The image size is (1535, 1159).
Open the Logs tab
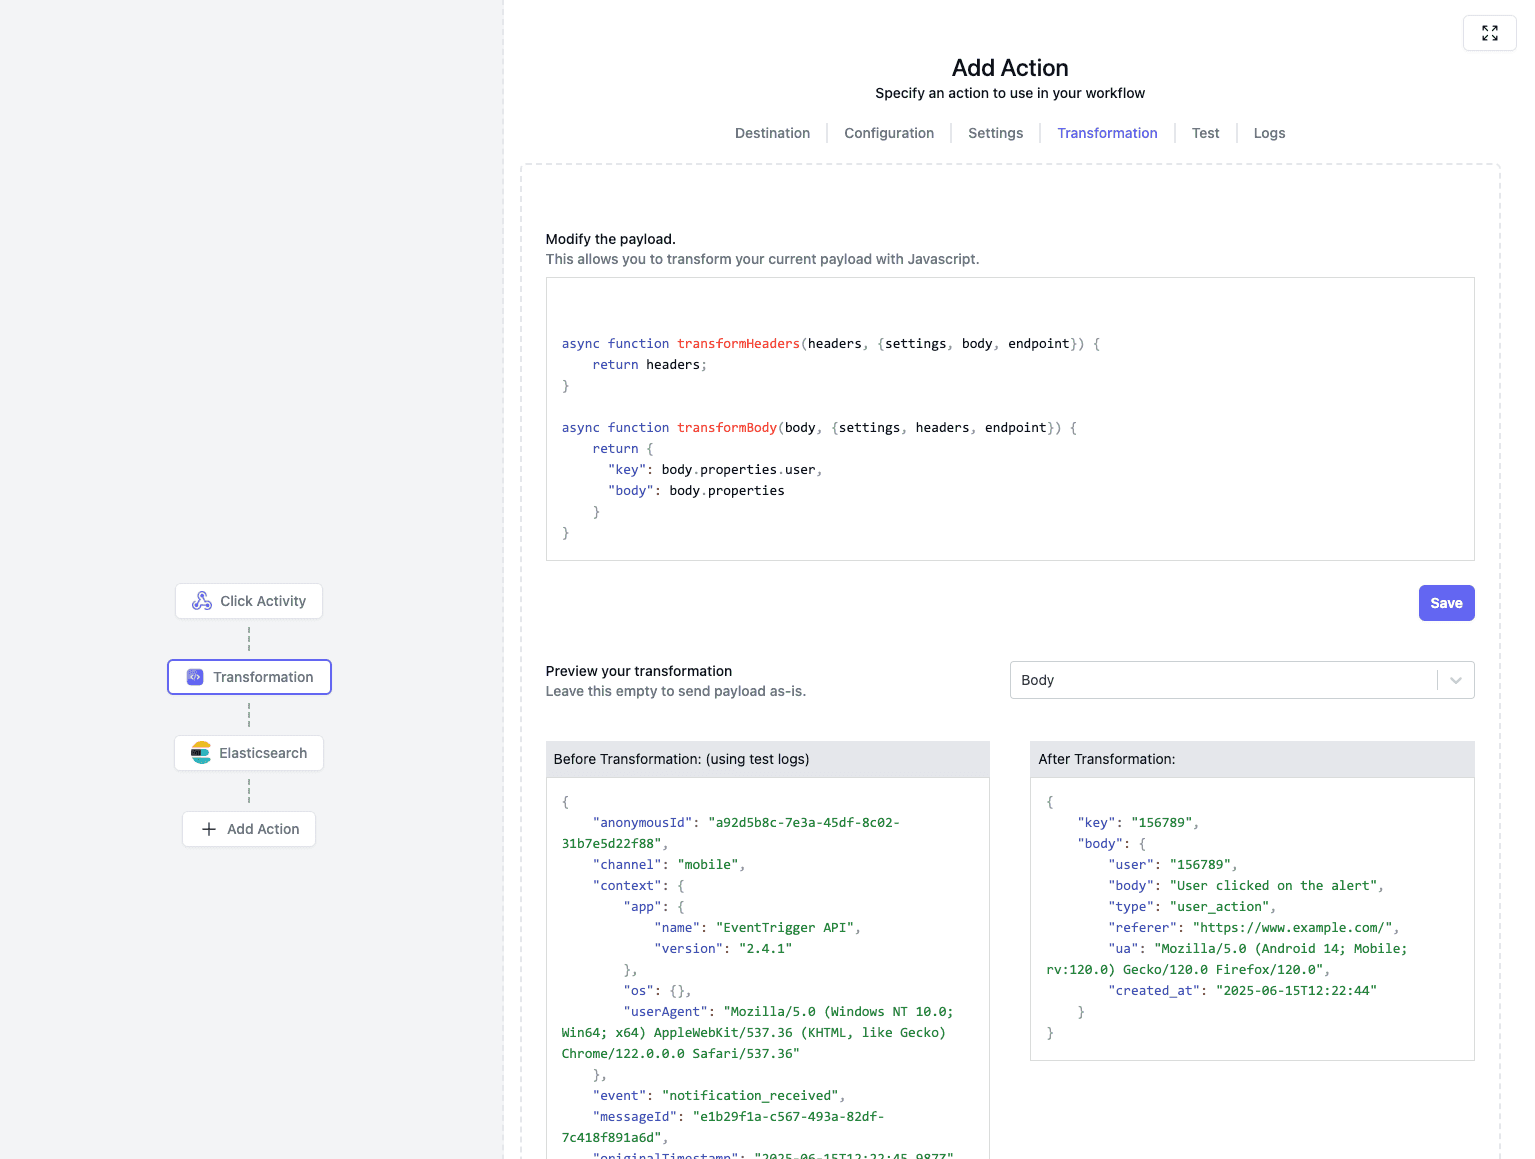tap(1269, 133)
